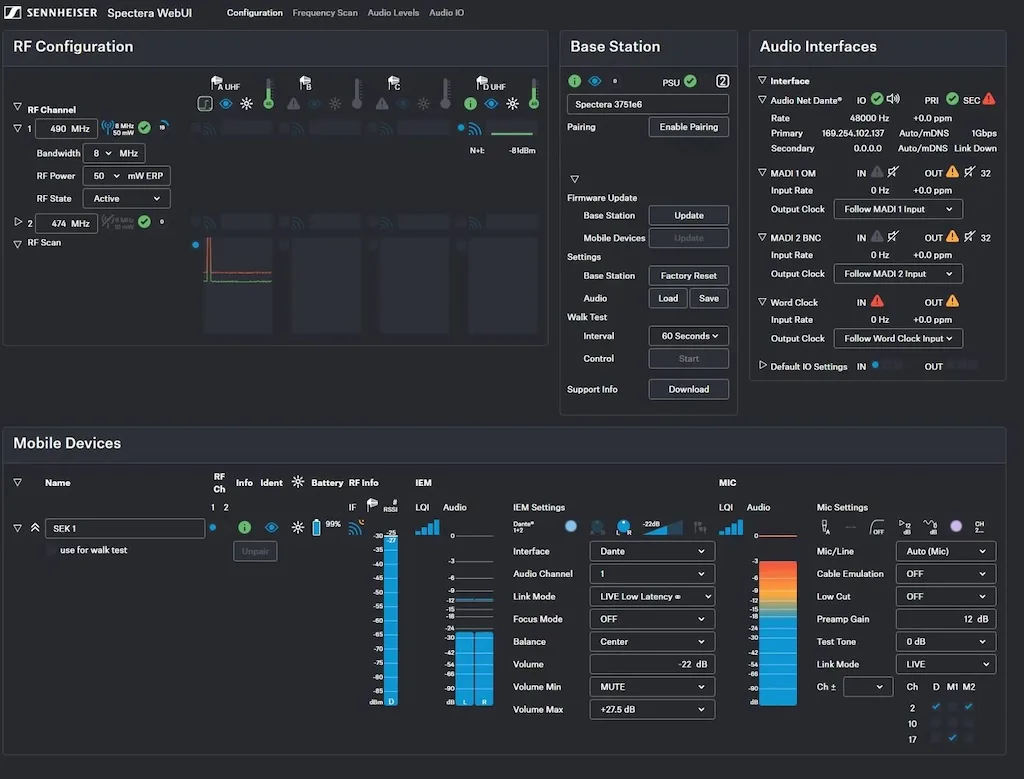
Task: Click double-chevron collapse icon beside SEK 1
Action: pyautogui.click(x=35, y=528)
